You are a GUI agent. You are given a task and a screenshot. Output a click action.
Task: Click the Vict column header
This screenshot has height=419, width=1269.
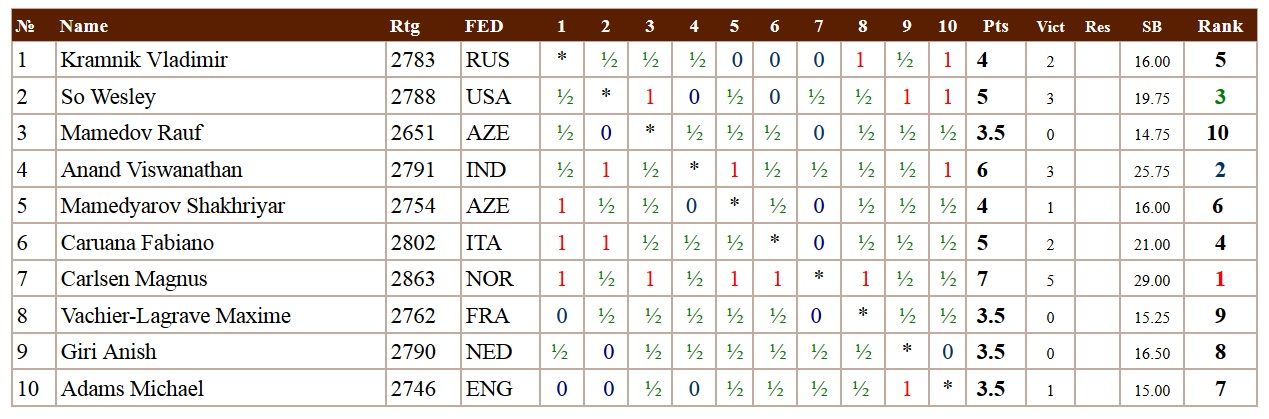[1050, 27]
